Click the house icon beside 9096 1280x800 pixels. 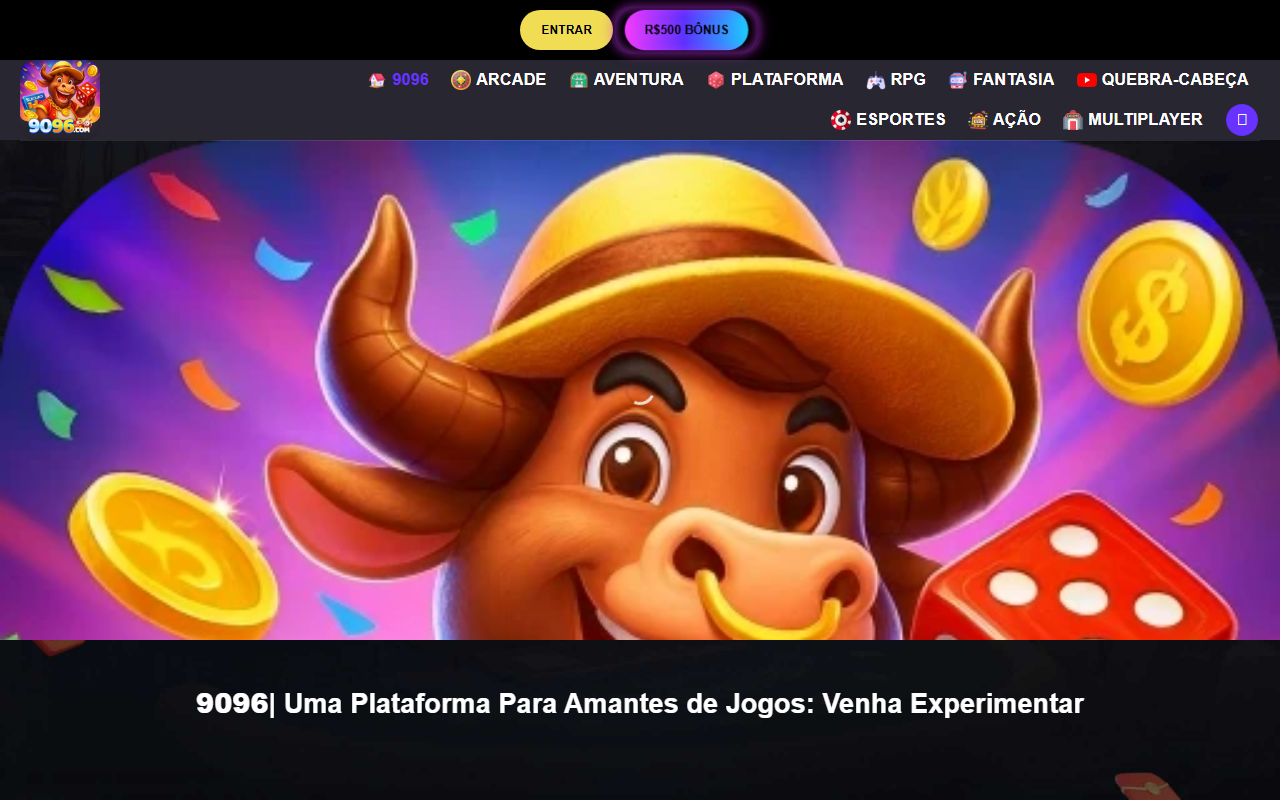coord(377,80)
